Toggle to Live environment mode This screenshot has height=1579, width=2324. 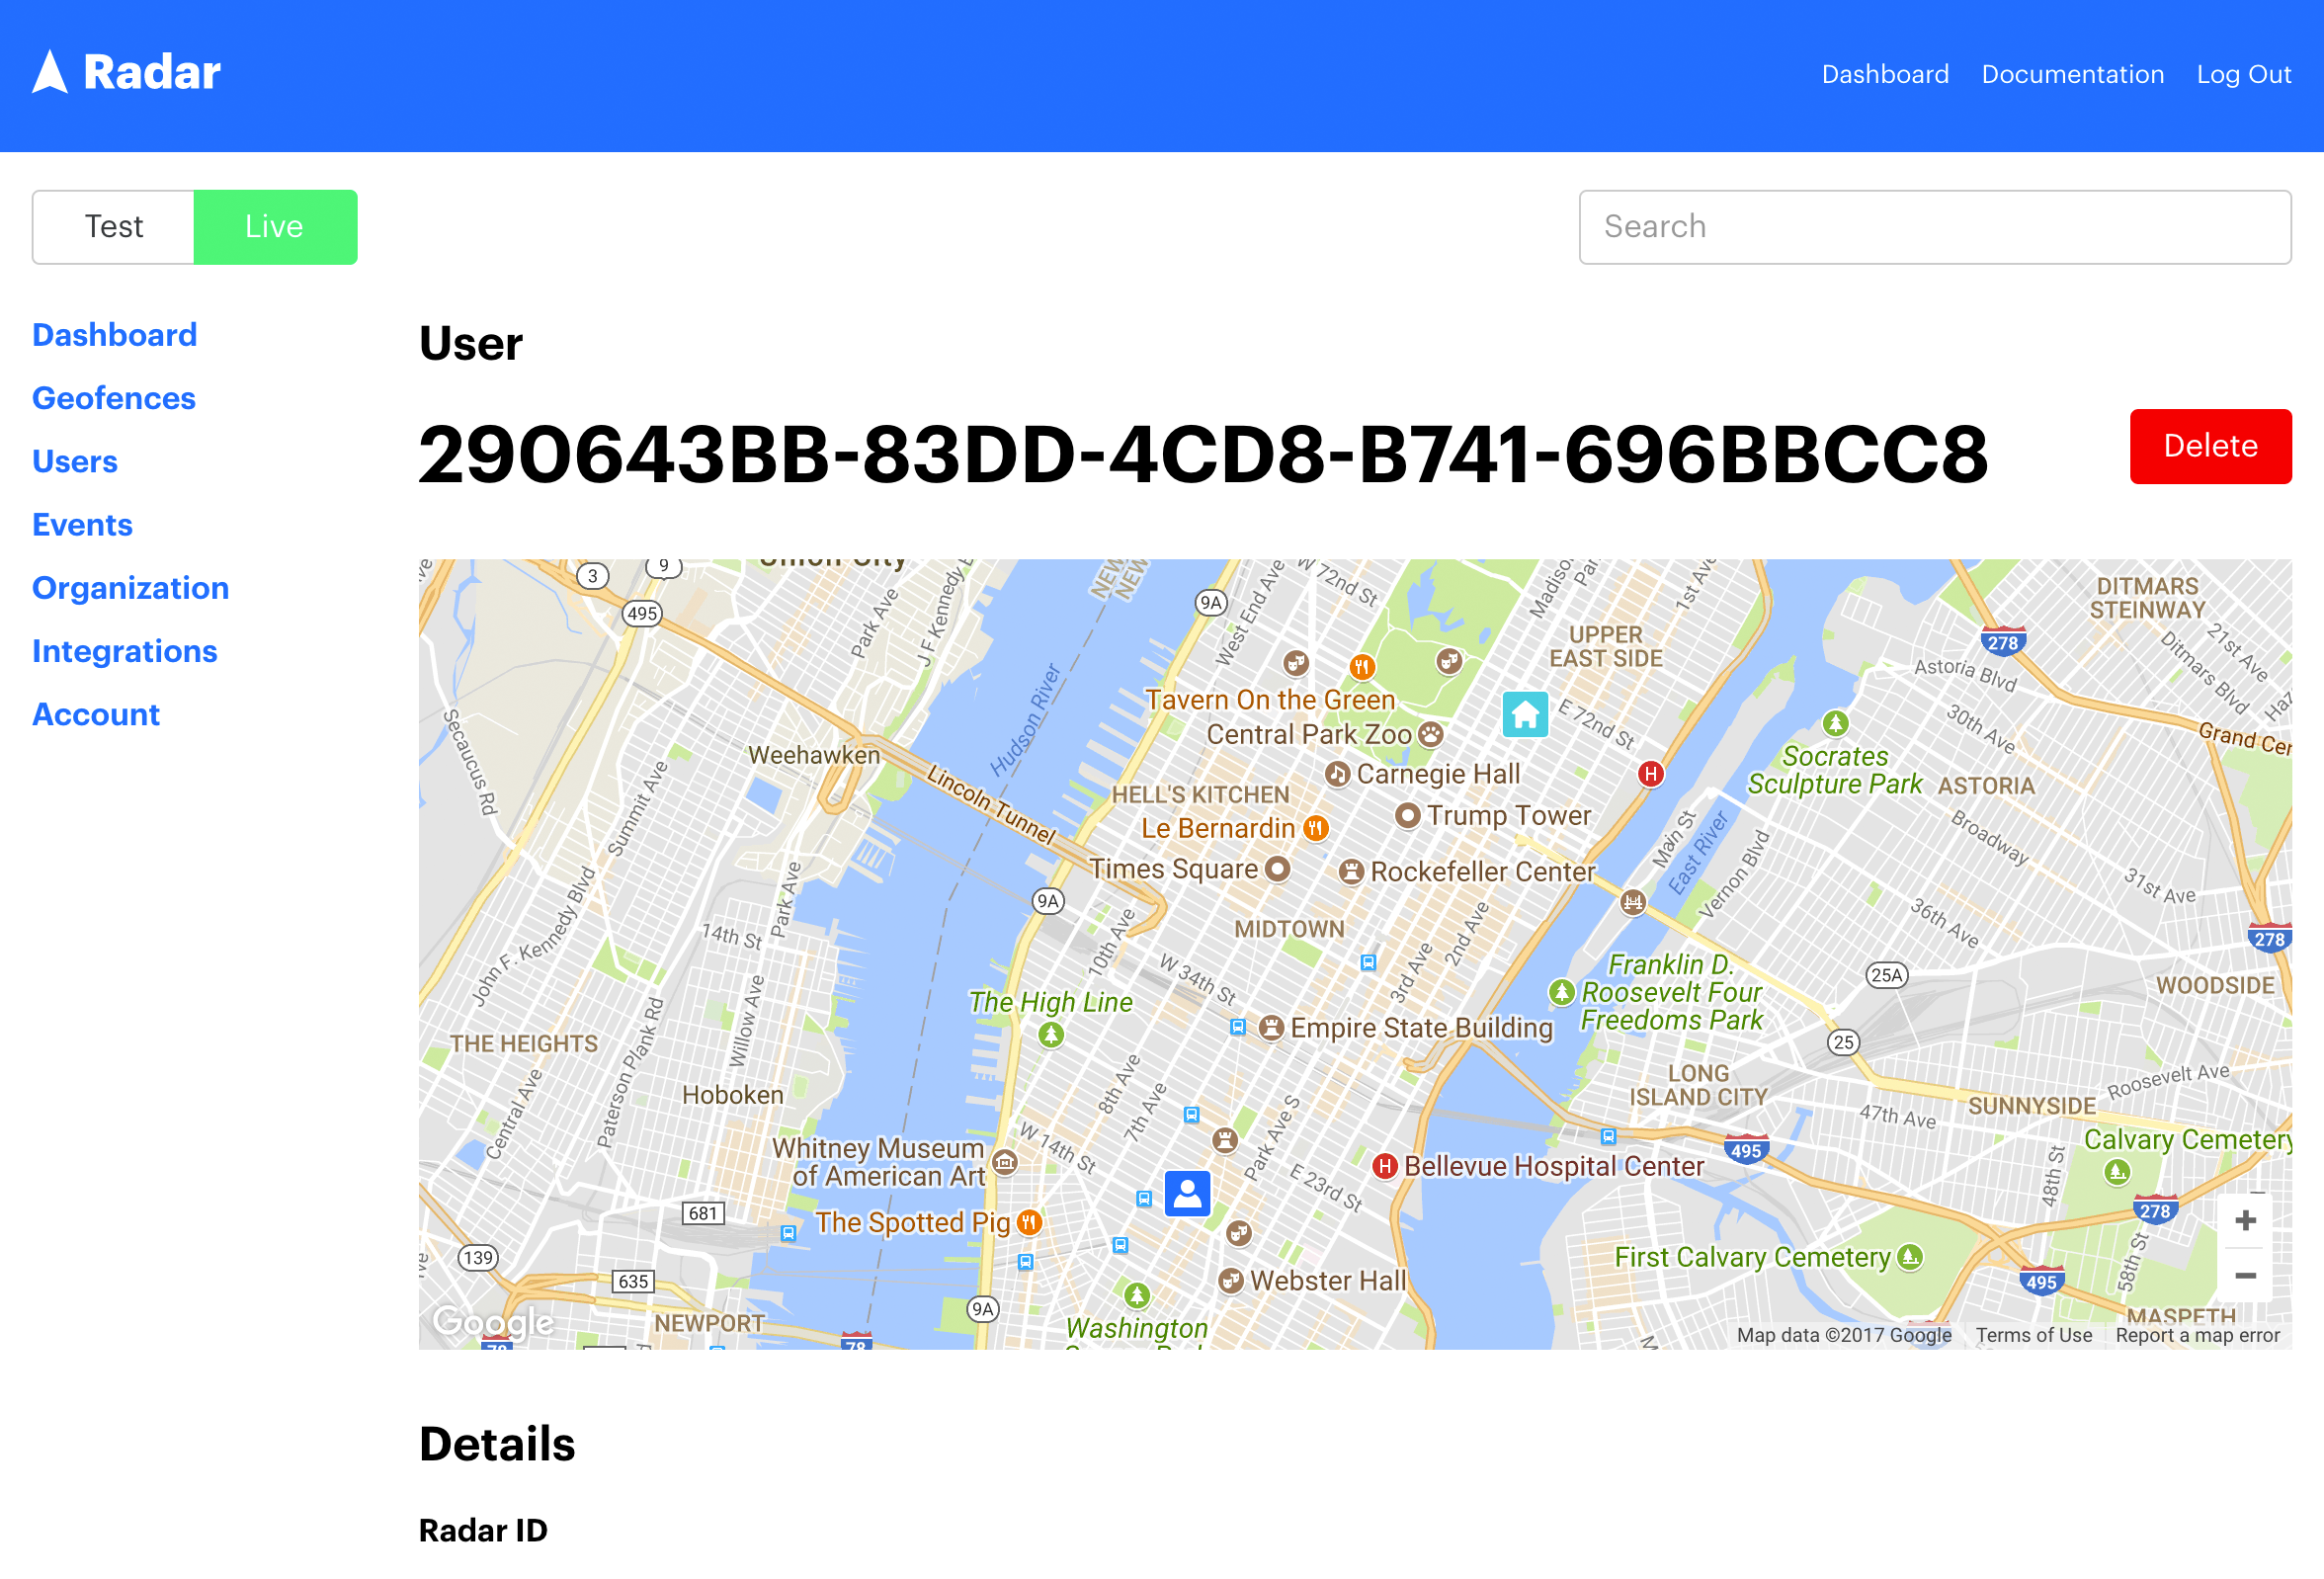tap(275, 227)
